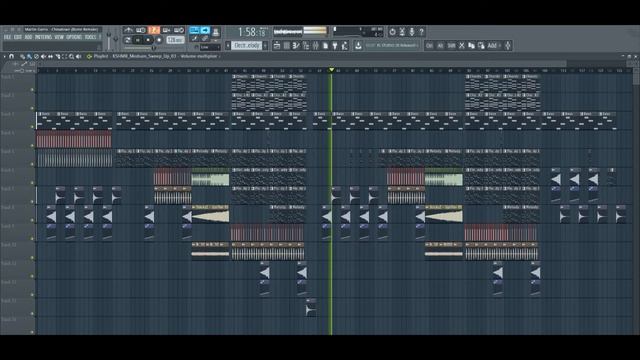Open the Add dropdown button

(494, 46)
